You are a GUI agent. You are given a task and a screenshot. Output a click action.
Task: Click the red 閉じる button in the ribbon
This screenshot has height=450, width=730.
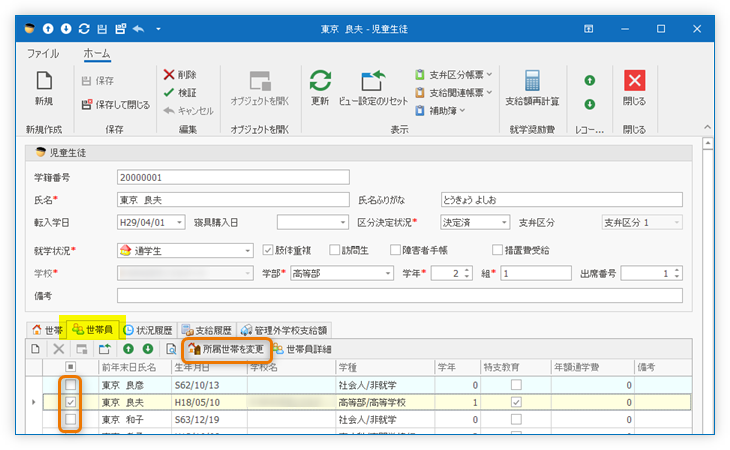[635, 88]
